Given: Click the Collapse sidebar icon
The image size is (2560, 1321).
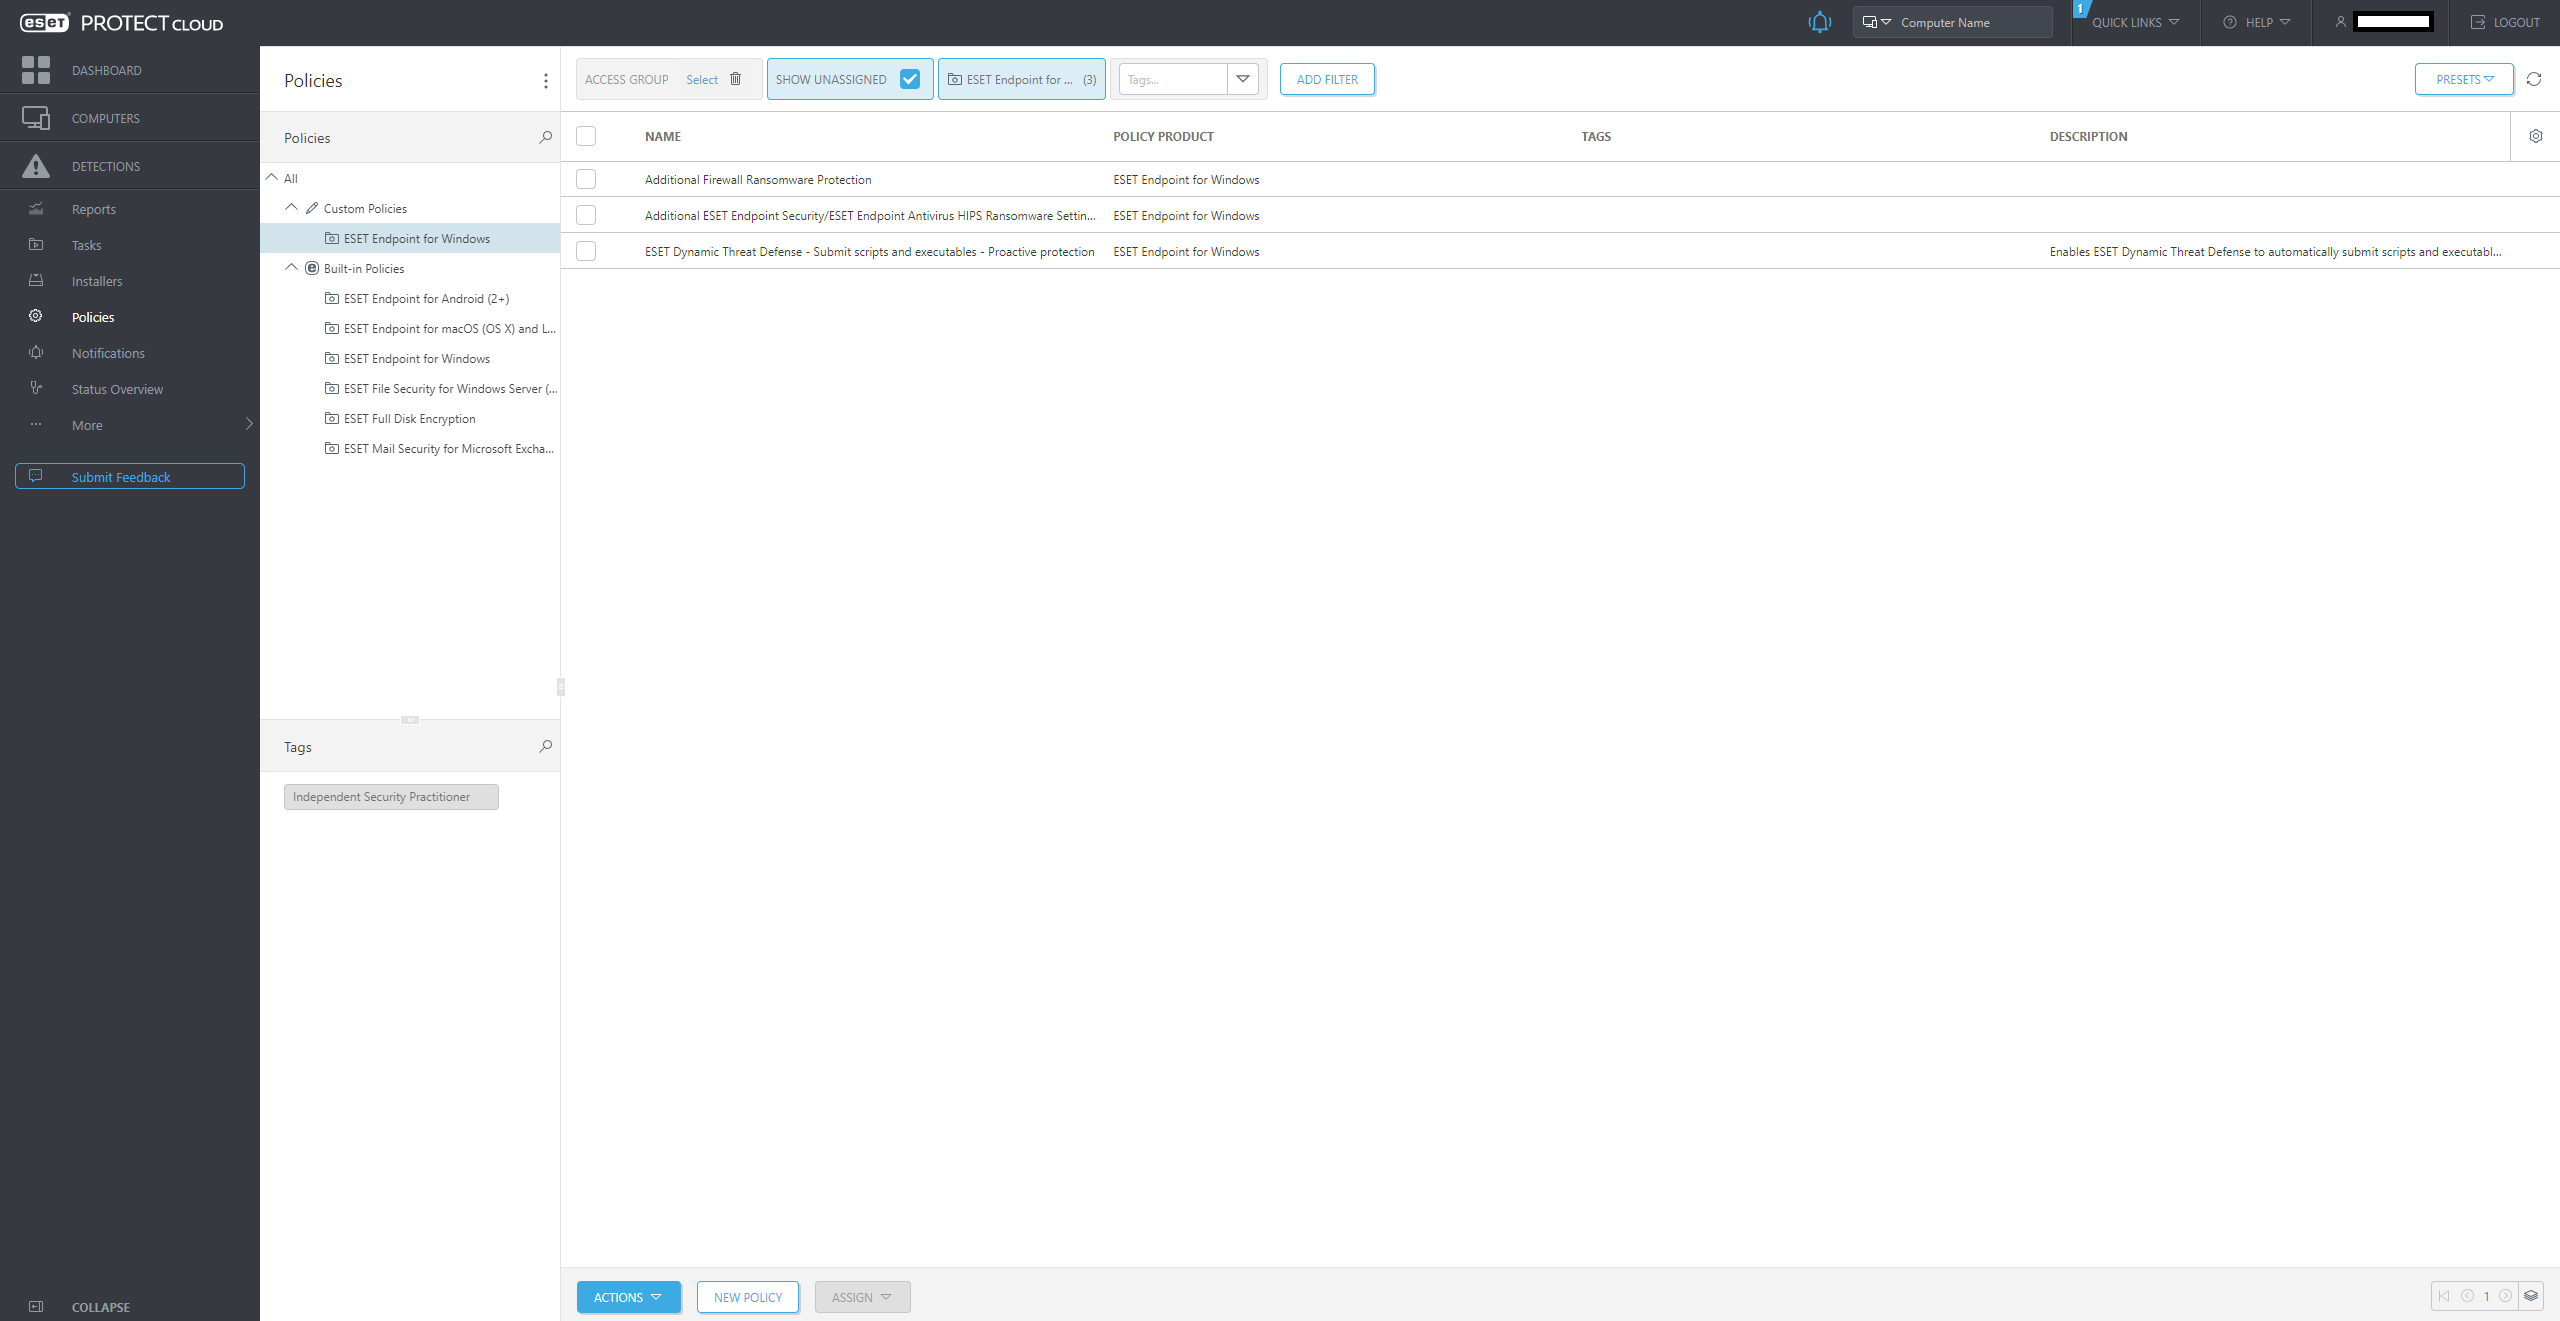Looking at the screenshot, I should (36, 1307).
